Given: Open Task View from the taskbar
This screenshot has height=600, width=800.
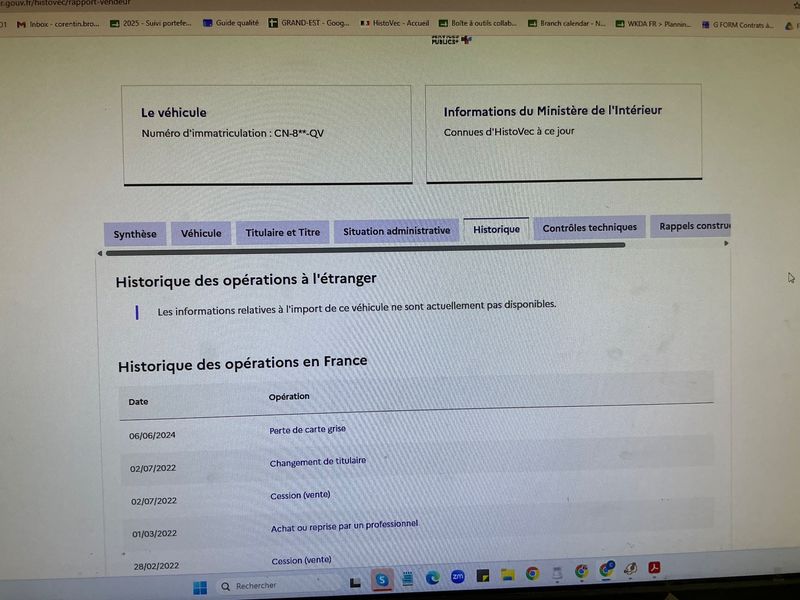Looking at the screenshot, I should tap(355, 582).
